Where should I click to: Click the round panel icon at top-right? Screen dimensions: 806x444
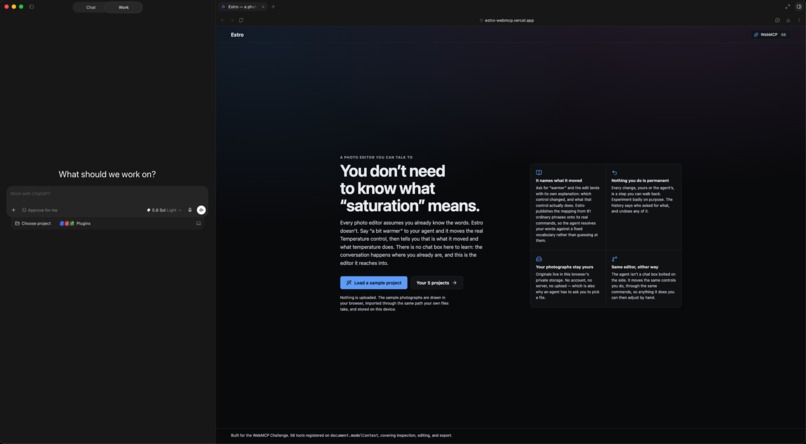pos(799,7)
